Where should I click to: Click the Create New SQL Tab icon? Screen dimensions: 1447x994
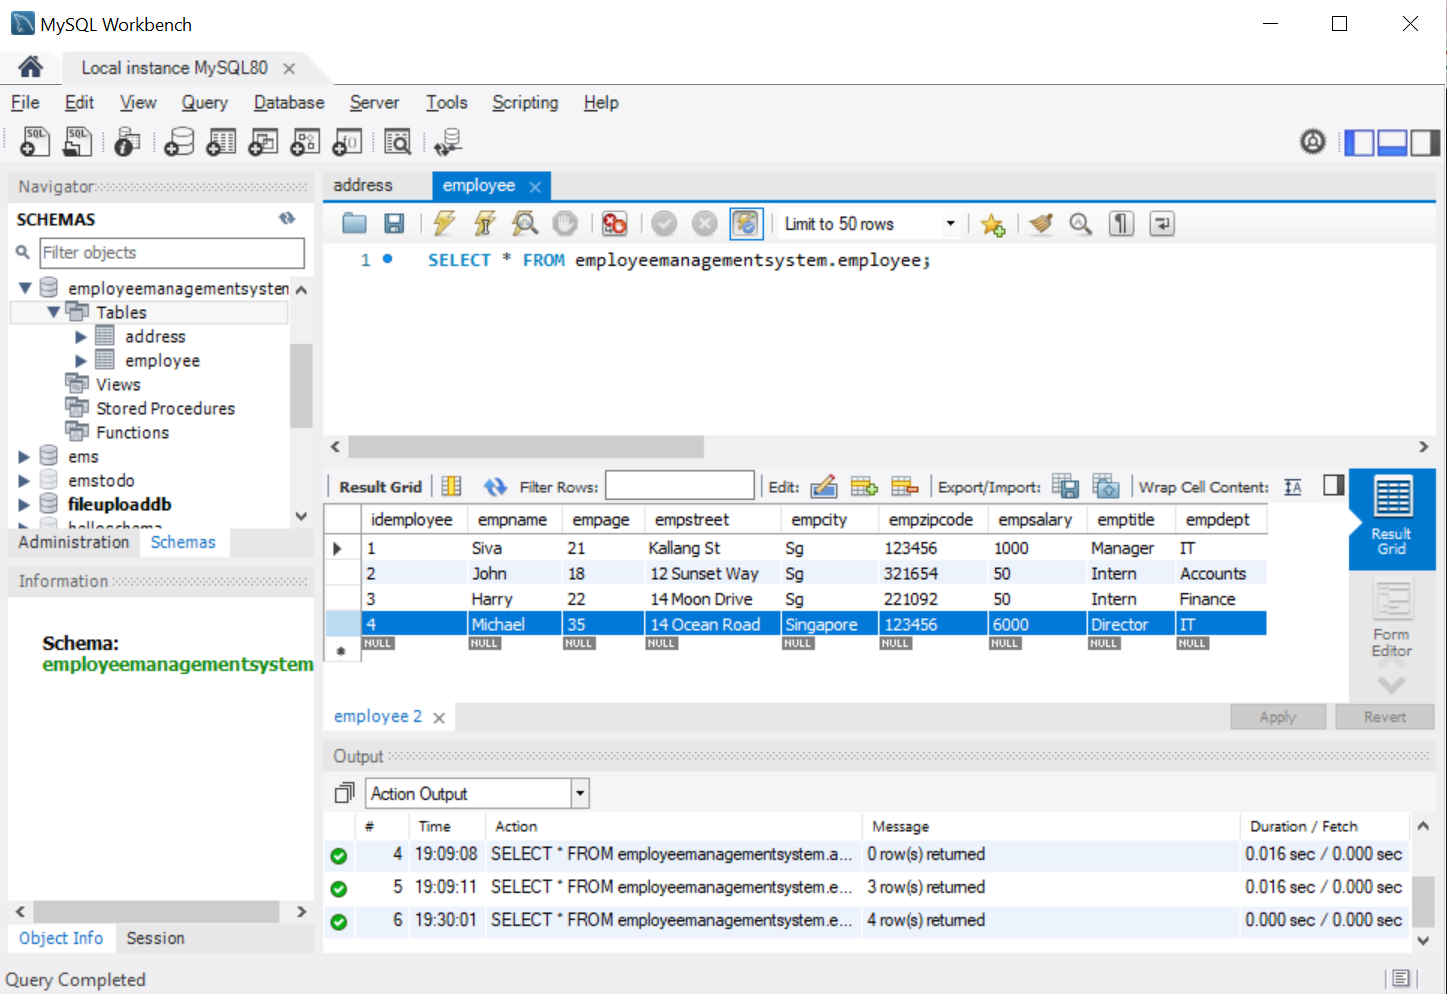(x=33, y=141)
